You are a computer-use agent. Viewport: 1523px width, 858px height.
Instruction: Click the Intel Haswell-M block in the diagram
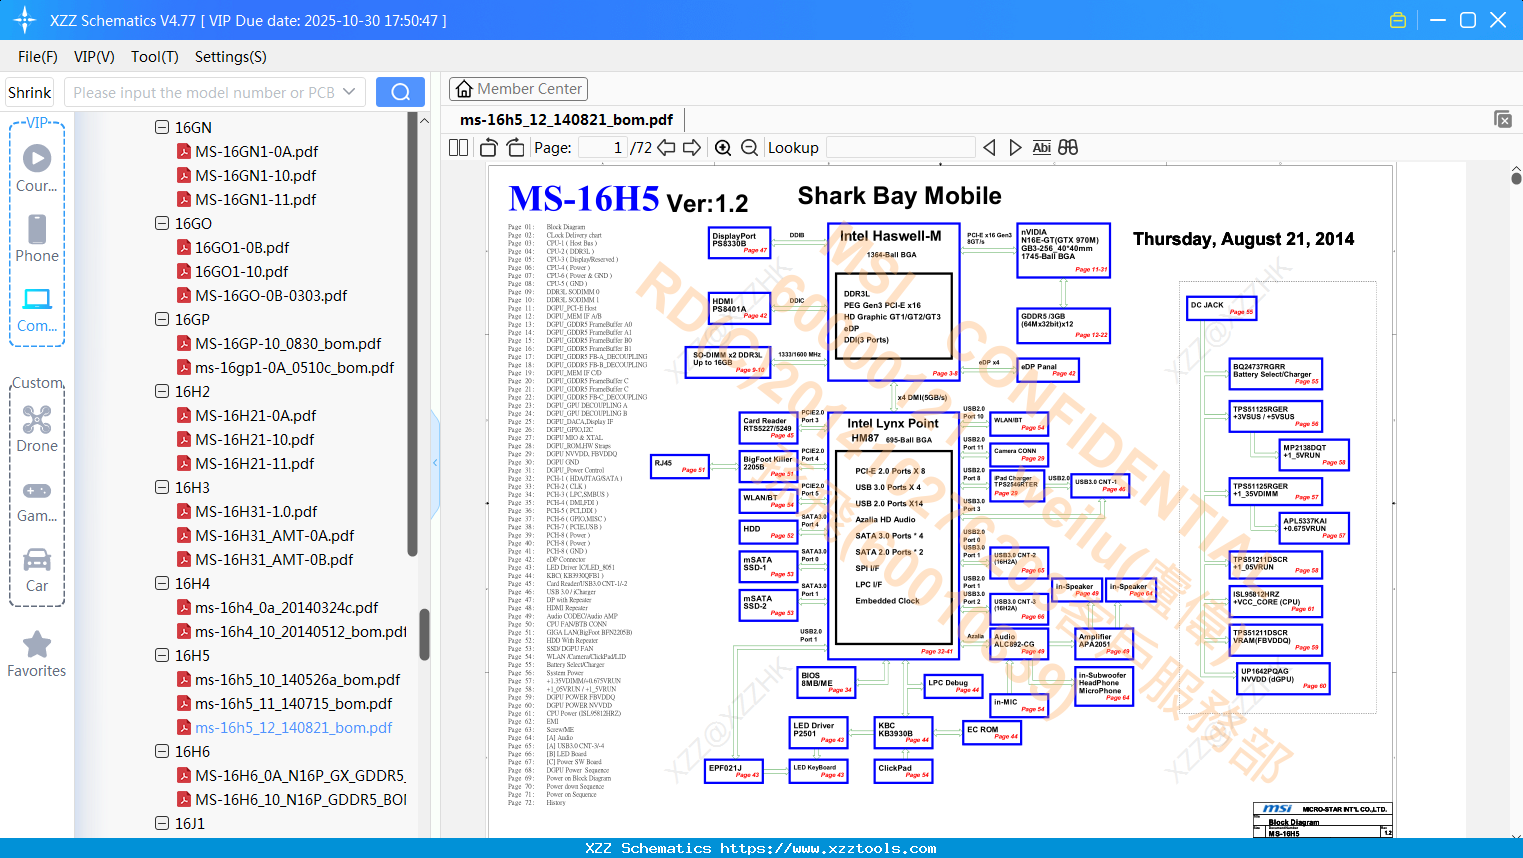(895, 302)
